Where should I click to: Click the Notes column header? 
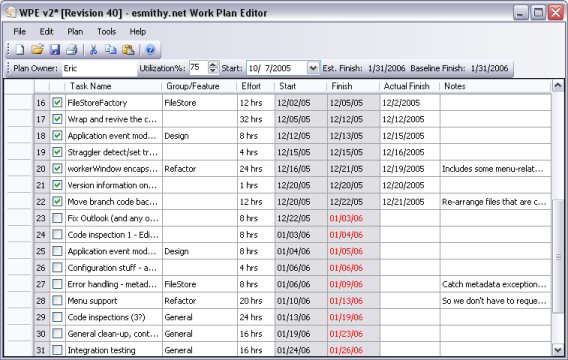(x=495, y=86)
